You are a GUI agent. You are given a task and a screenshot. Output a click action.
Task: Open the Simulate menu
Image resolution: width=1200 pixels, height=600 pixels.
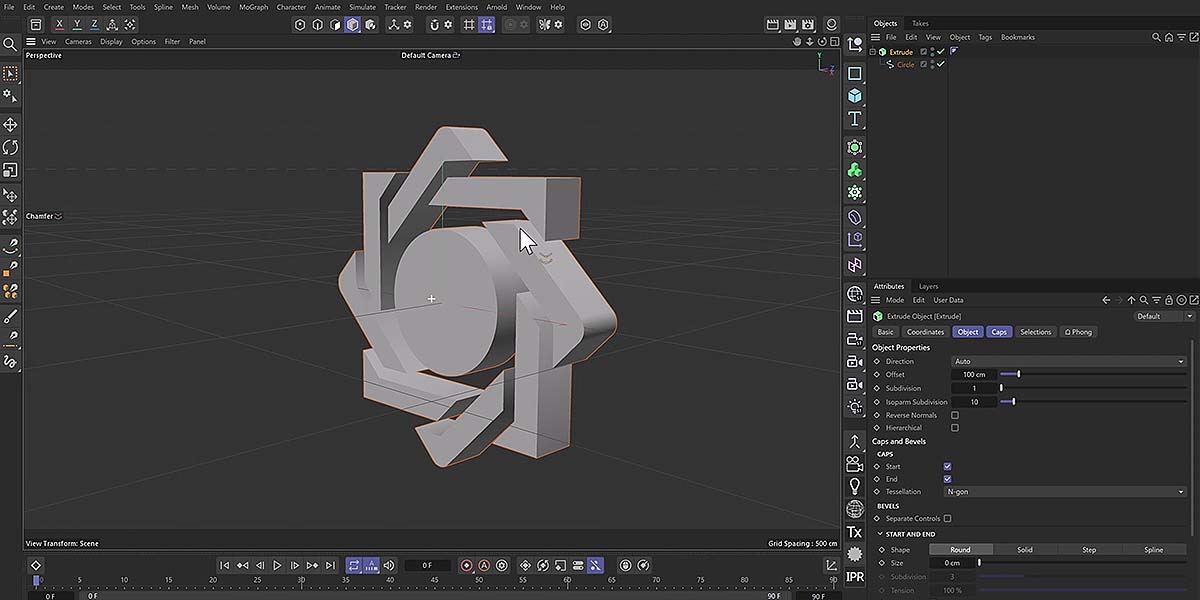tap(362, 7)
